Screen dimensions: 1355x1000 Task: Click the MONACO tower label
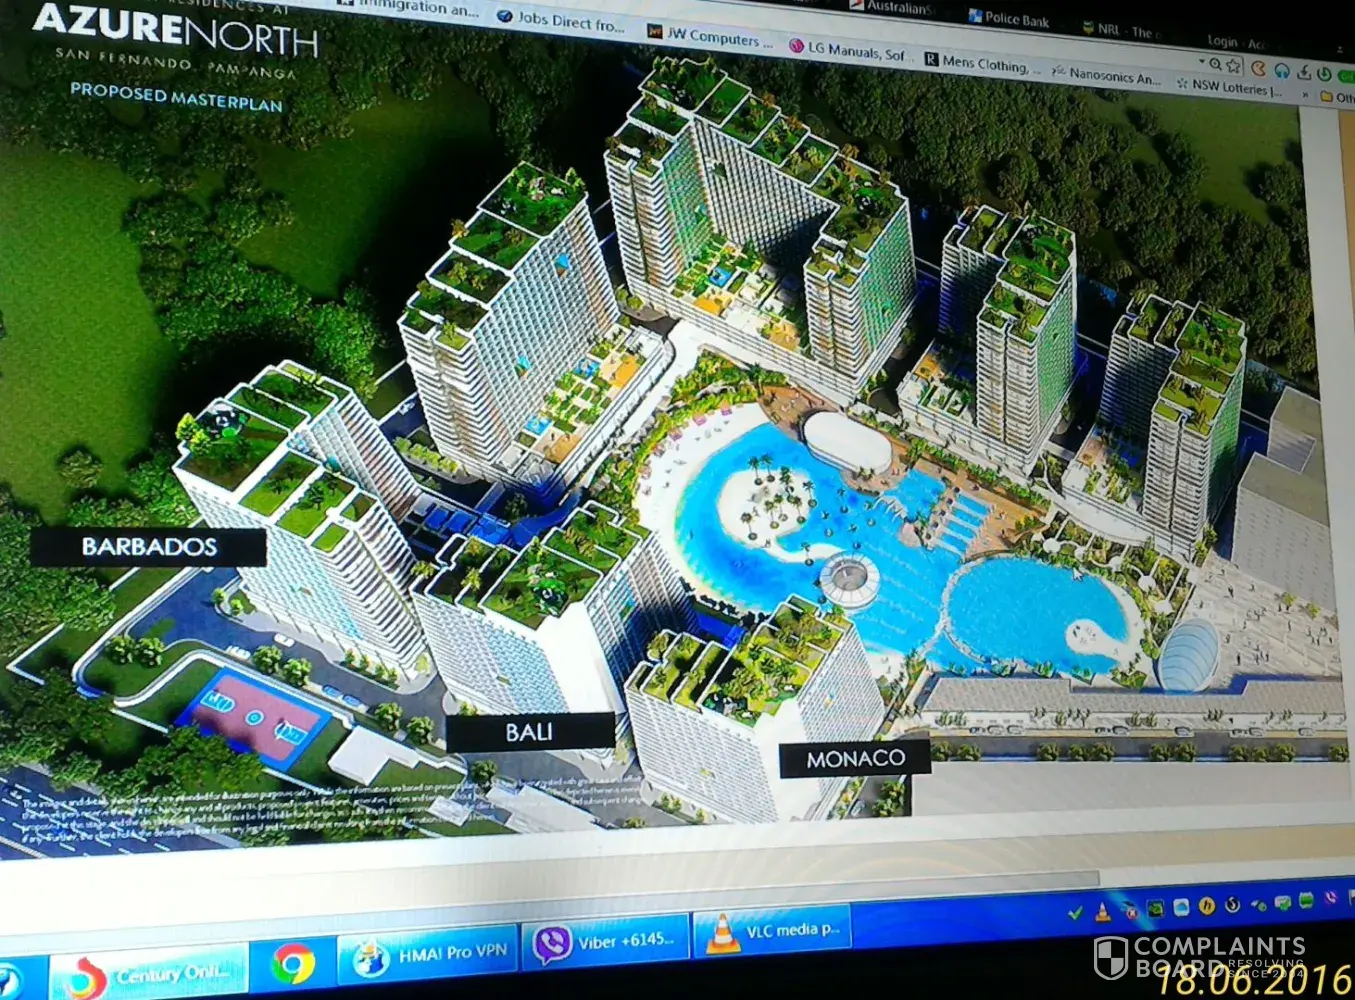(855, 759)
